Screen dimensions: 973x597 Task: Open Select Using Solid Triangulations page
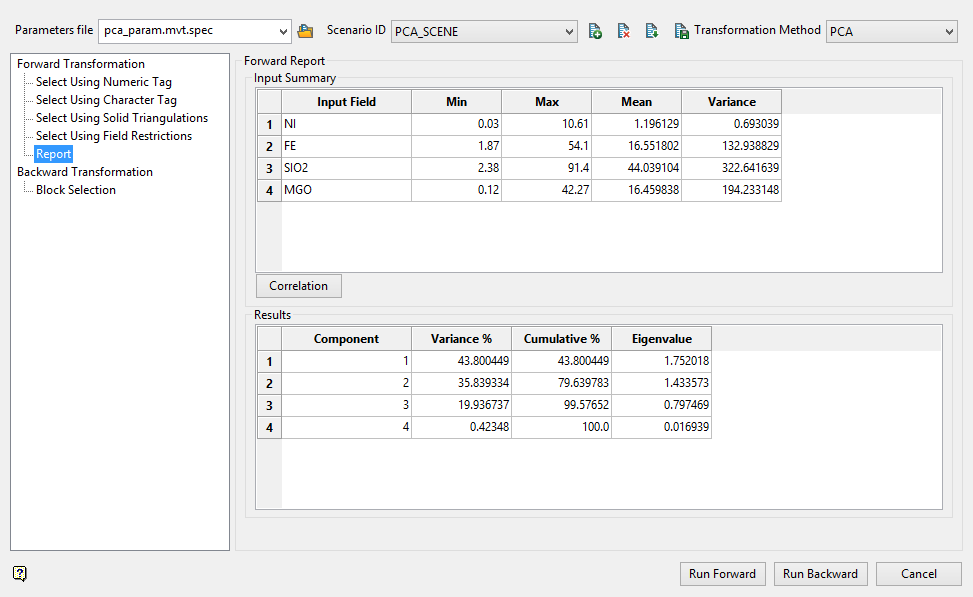[122, 118]
